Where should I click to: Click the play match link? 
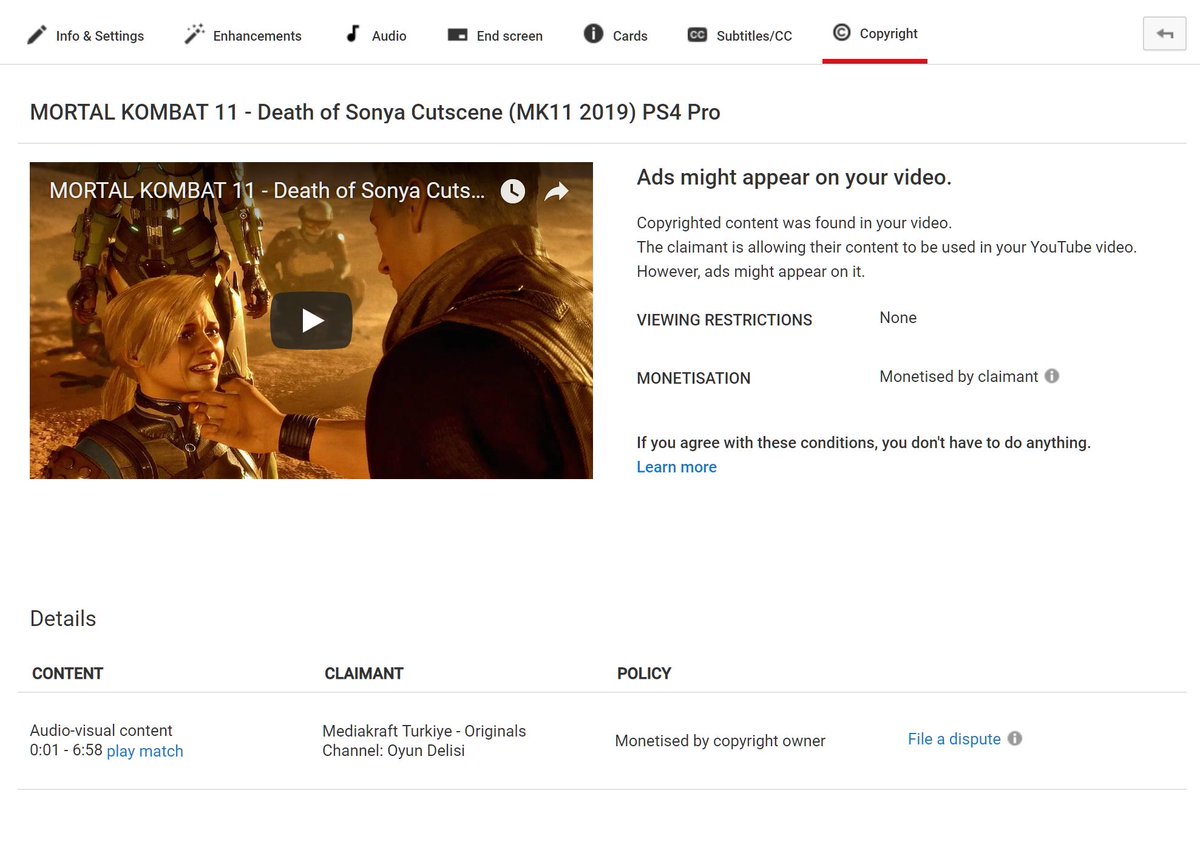(x=145, y=751)
